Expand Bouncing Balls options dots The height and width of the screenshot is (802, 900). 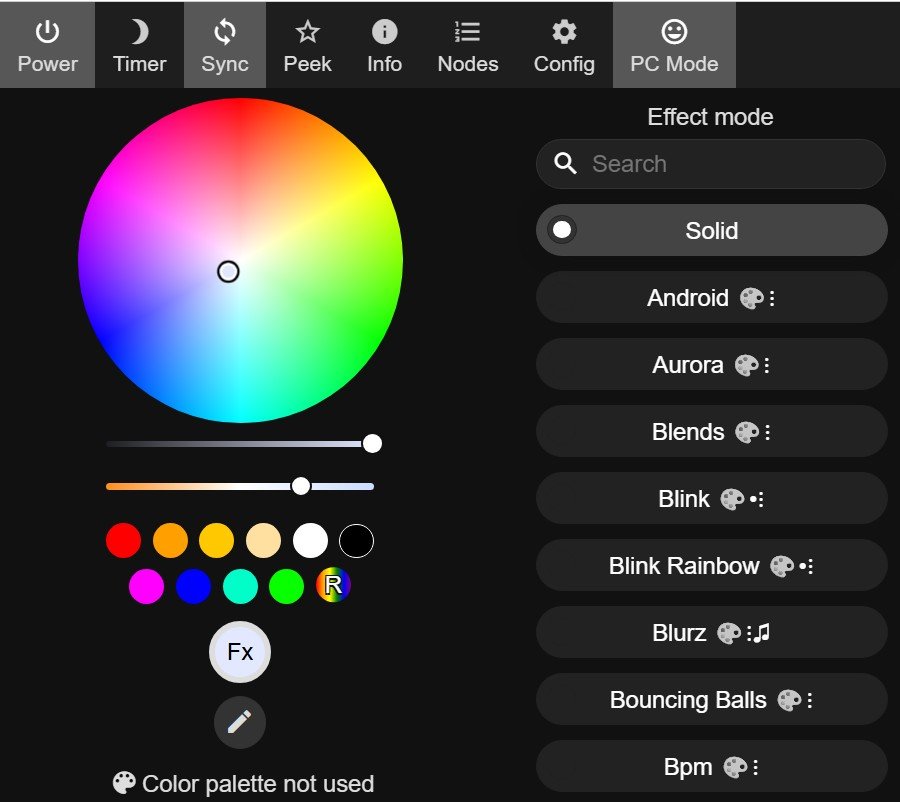tap(811, 701)
